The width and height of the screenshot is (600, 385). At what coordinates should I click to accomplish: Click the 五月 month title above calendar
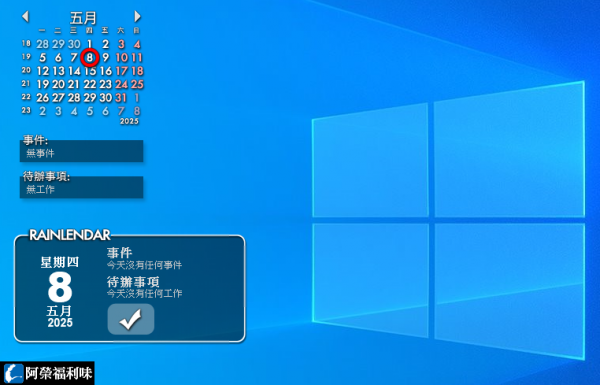click(83, 18)
